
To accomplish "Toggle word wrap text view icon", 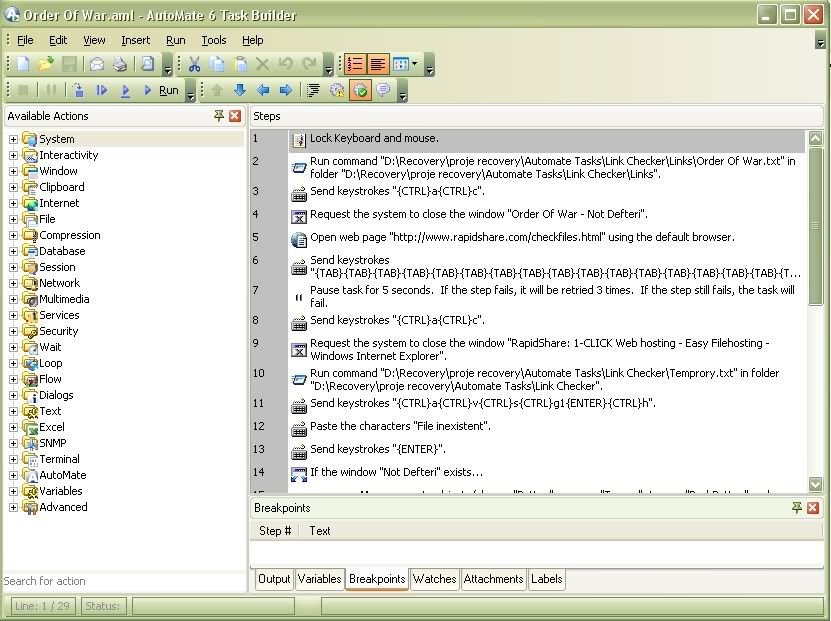I will tap(378, 64).
